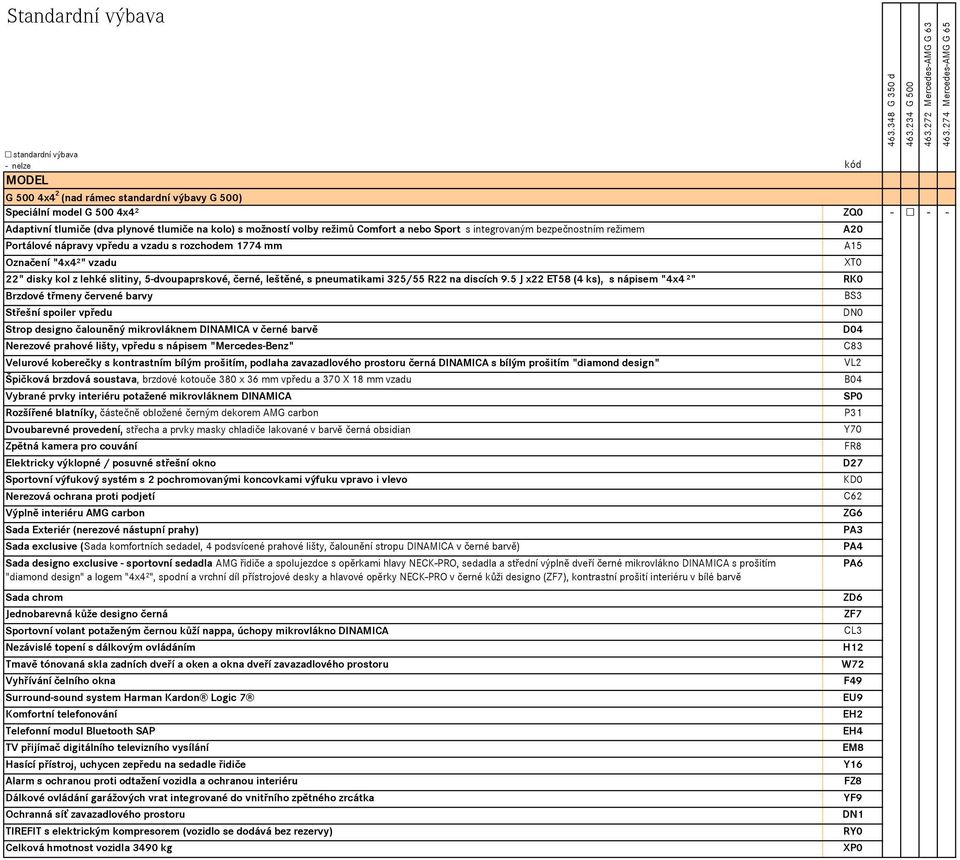The image size is (960, 860).
Task: Click code "RK0"
Action: 852,279
